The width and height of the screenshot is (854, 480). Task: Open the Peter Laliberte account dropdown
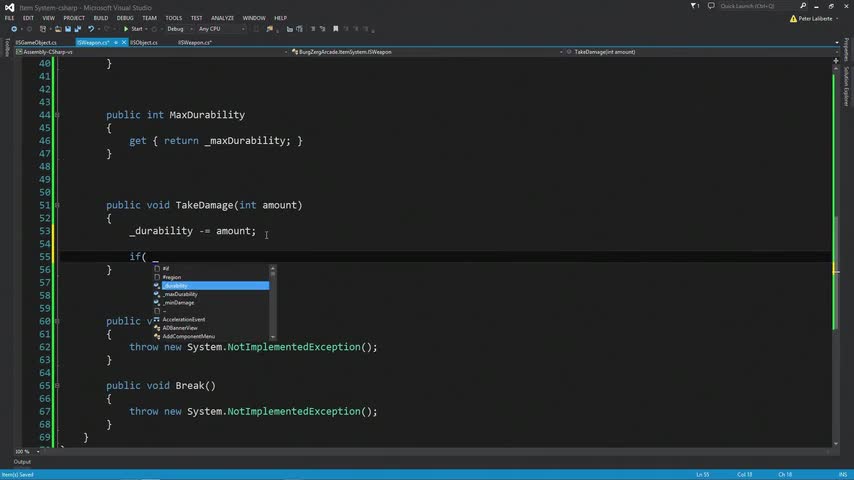(x=818, y=19)
